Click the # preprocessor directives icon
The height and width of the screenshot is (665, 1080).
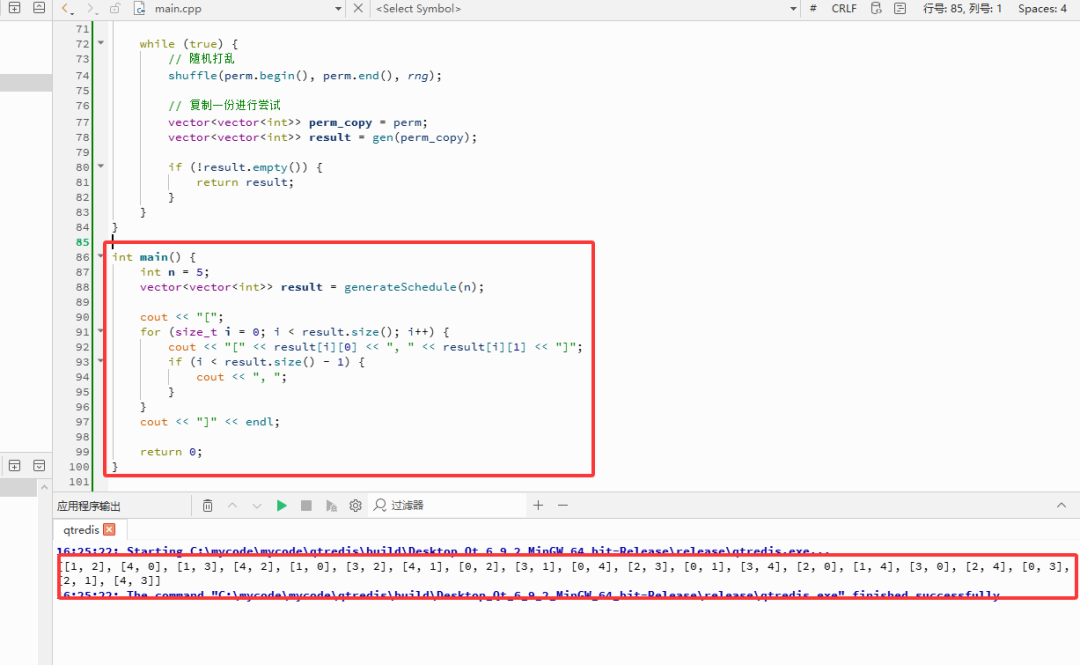click(x=813, y=8)
